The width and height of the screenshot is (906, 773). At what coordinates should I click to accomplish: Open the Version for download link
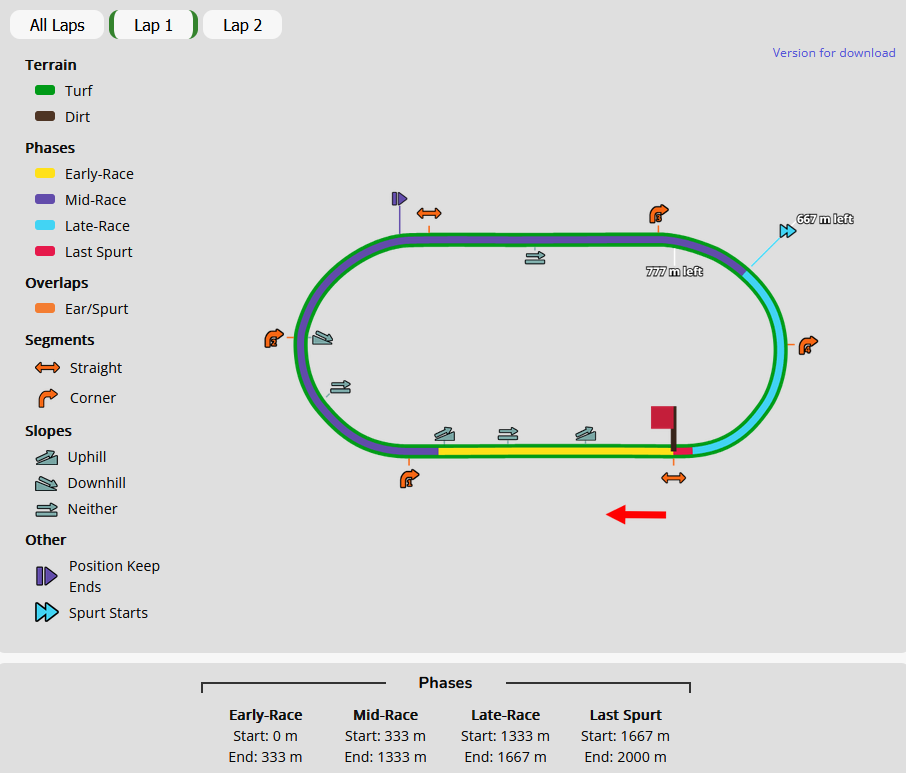834,53
